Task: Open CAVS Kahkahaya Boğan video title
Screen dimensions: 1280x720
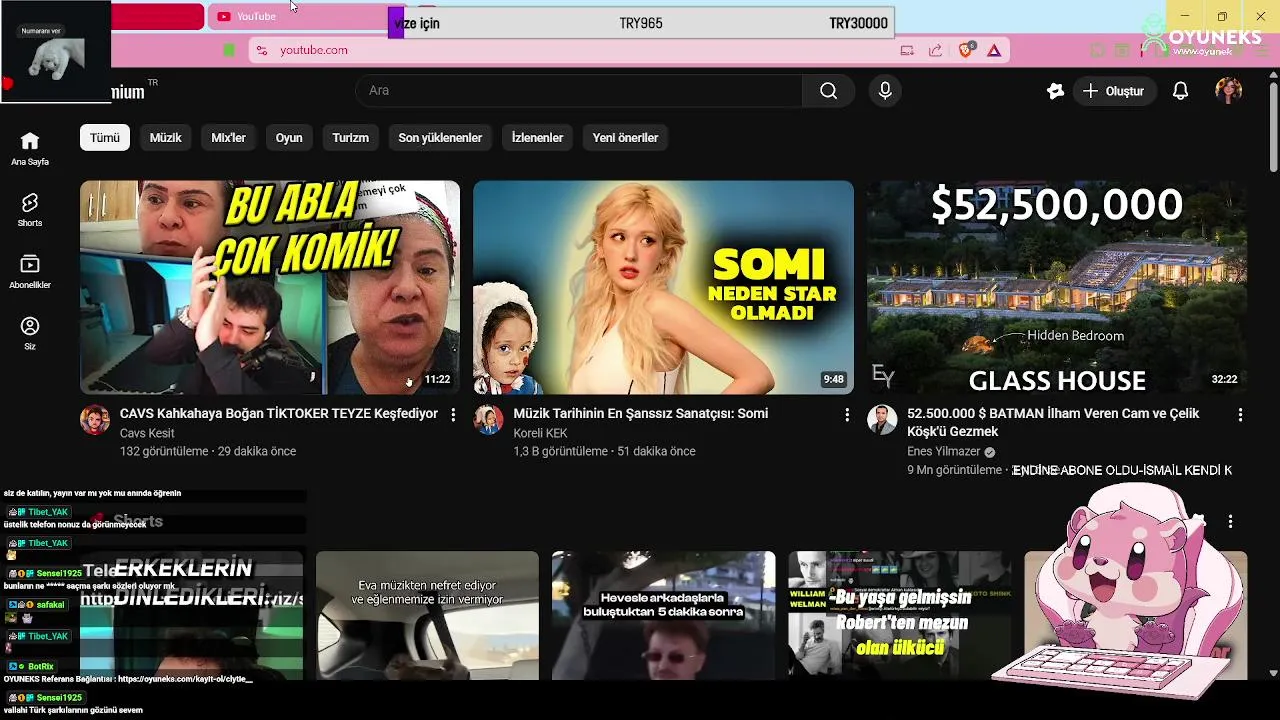Action: tap(279, 413)
